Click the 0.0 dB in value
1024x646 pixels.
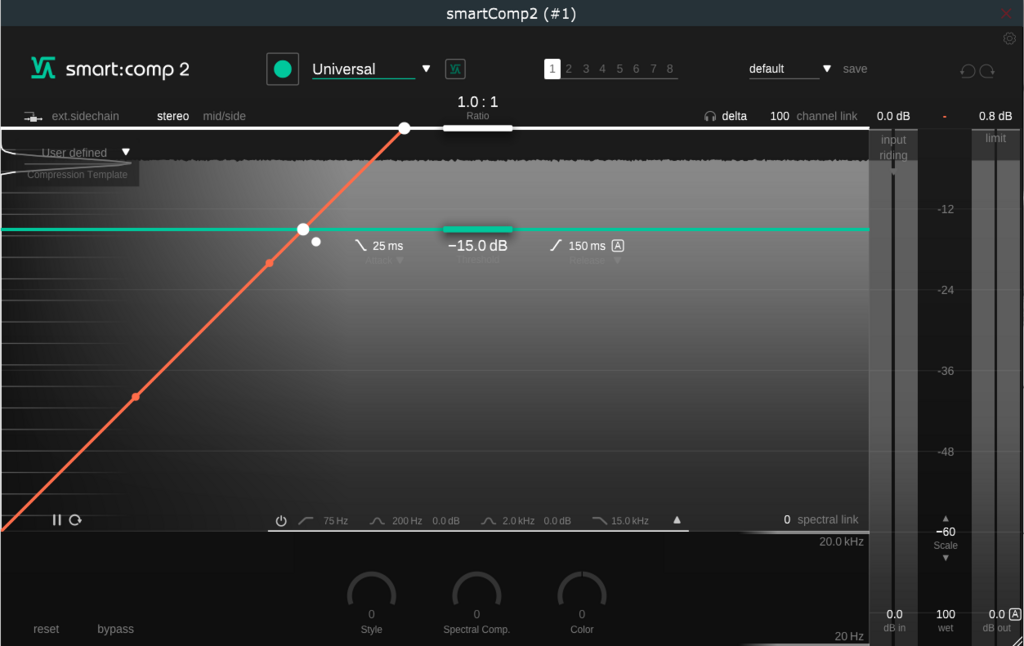(x=894, y=614)
